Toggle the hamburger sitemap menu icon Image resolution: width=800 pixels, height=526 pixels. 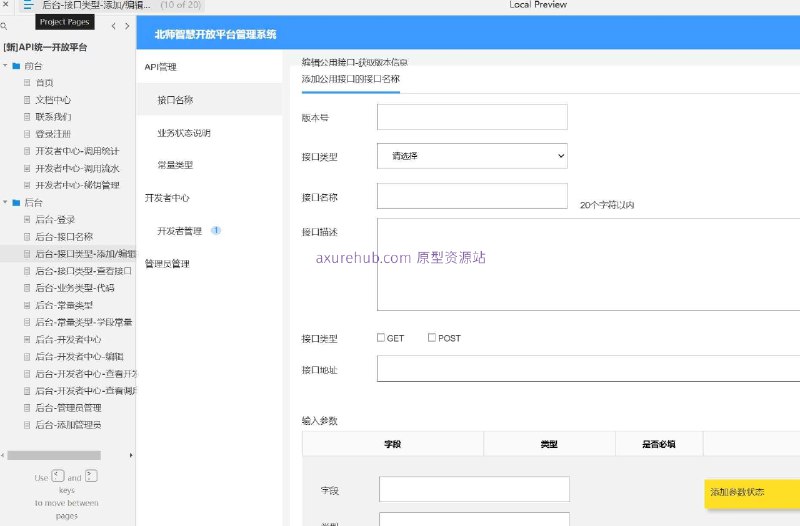(28, 5)
